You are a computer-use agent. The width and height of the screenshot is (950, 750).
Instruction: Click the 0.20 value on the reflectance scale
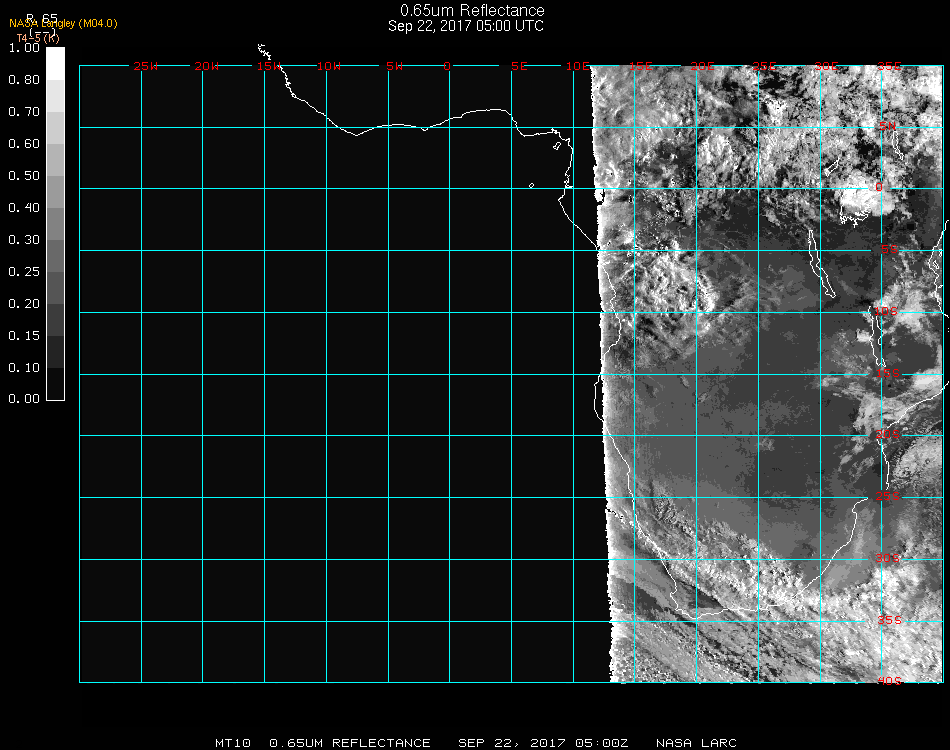coord(24,304)
